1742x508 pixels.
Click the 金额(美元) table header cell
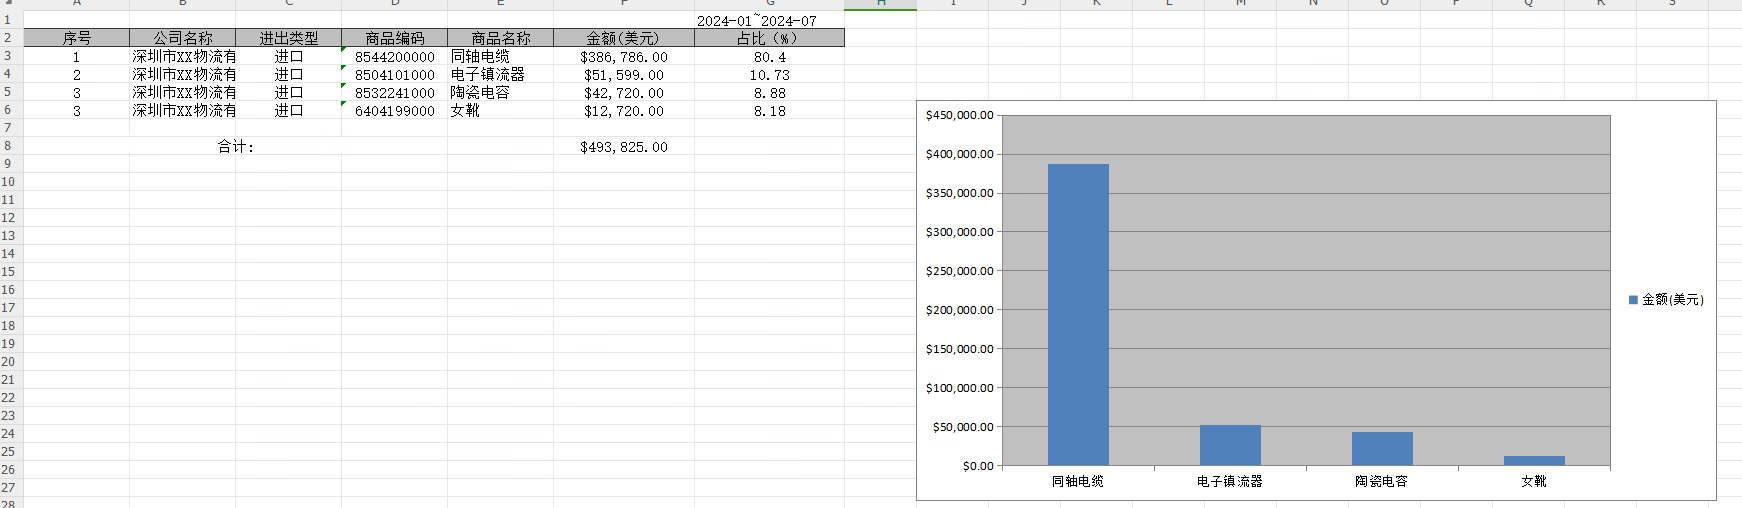click(x=623, y=38)
